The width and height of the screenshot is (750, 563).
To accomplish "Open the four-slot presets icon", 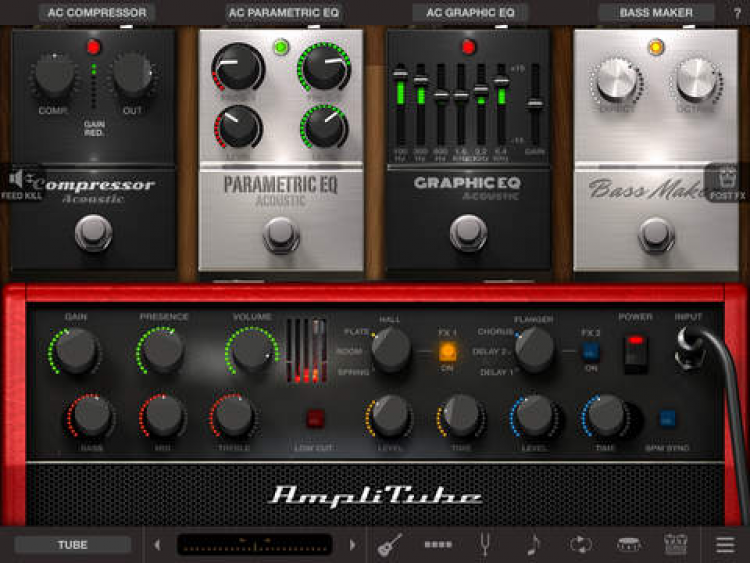I will click(438, 544).
